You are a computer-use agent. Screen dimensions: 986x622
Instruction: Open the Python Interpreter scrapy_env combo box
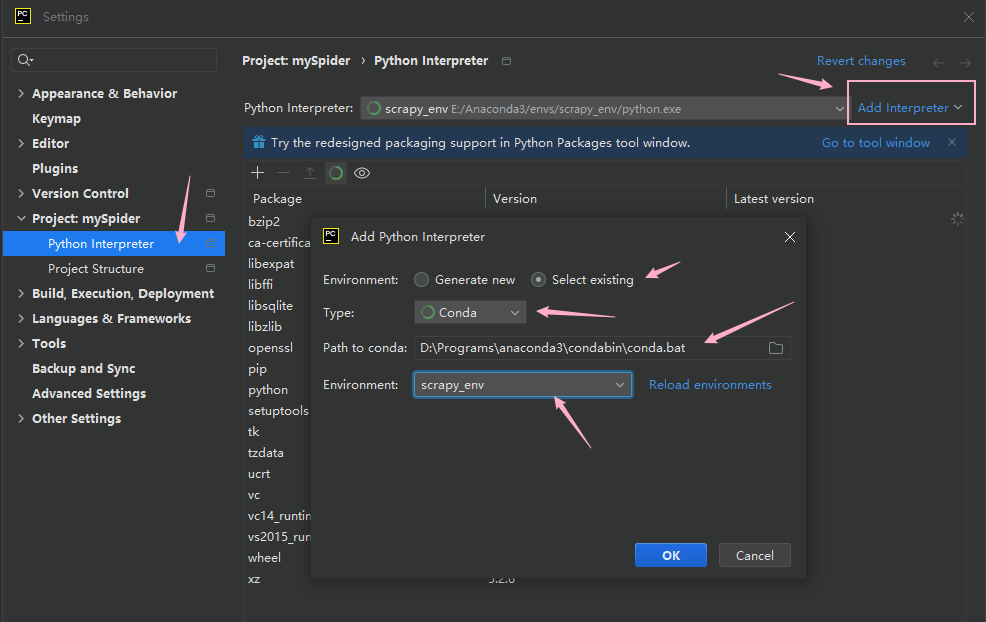pos(604,108)
